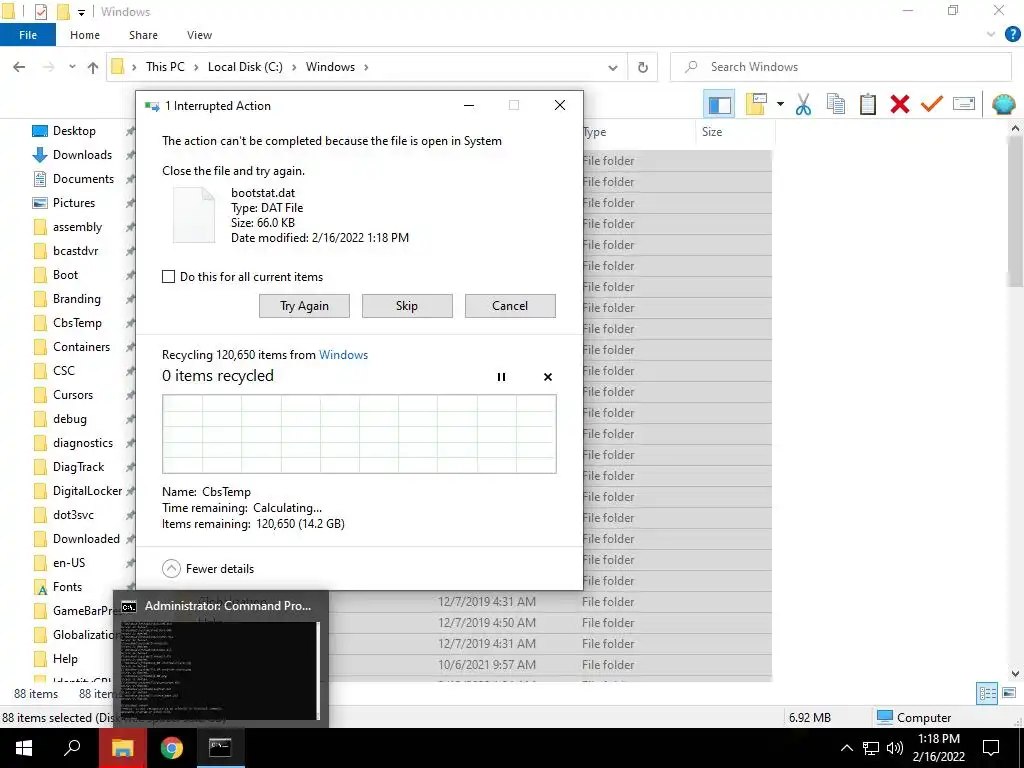Viewport: 1024px width, 768px height.
Task: Click the Windows breadcrumb segment
Action: coord(330,67)
